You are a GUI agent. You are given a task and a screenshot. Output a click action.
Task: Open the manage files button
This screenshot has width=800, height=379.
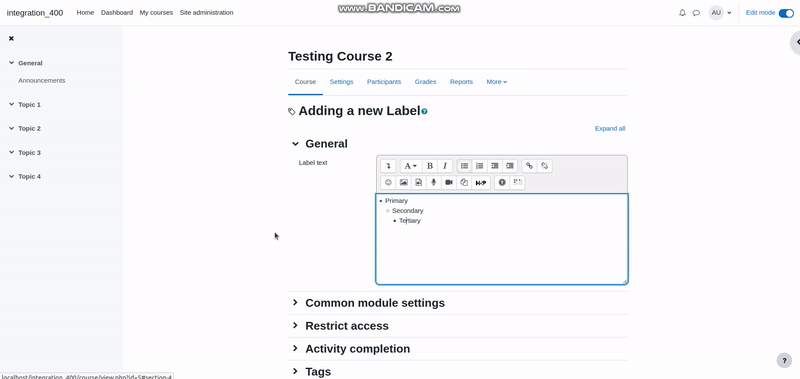tap(464, 183)
